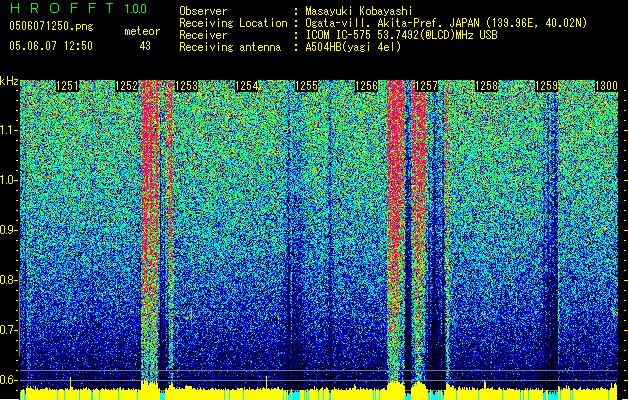
Task: Click the ICOM IC-575 receiver text
Action: click(401, 35)
